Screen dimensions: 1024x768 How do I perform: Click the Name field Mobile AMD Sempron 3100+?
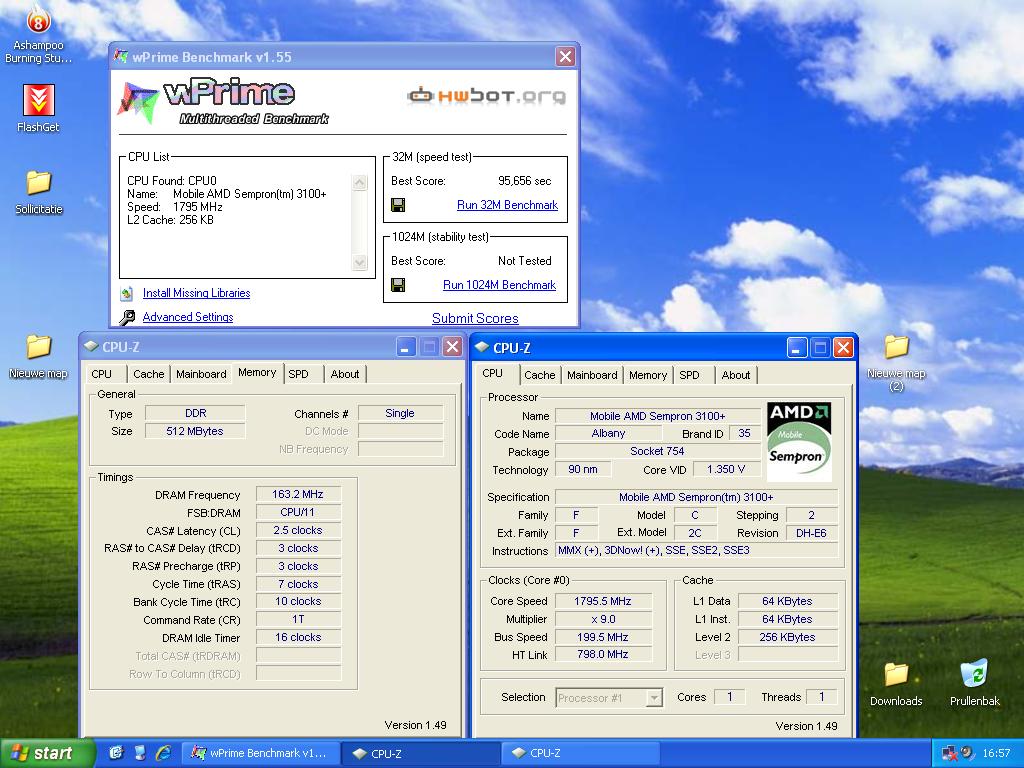658,416
